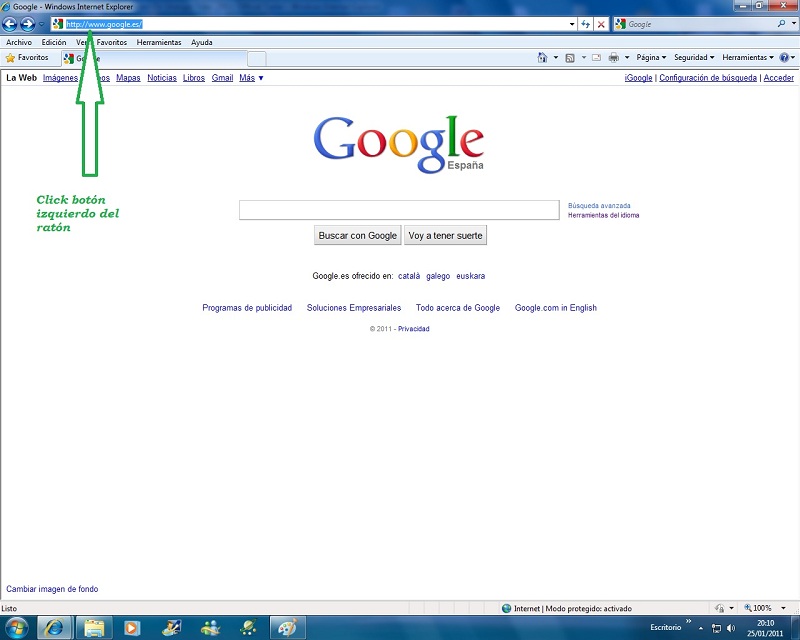Click the Imágenes link
This screenshot has height=640, width=800.
60,78
